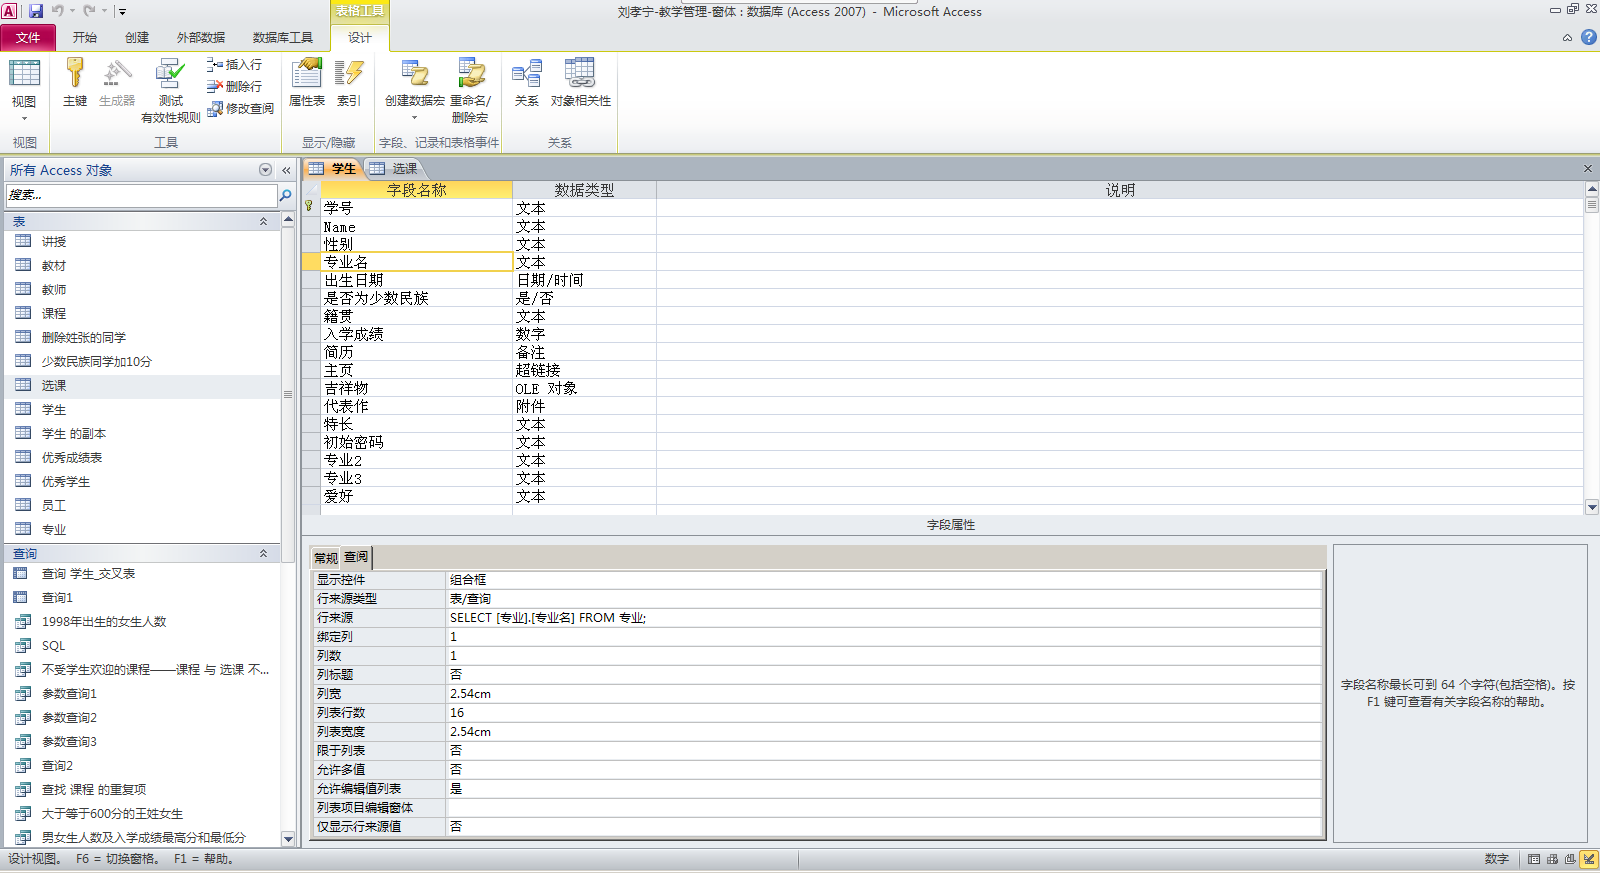The width and height of the screenshot is (1600, 873).
Task: Click Delete Rows (删除行) button
Action: tap(235, 86)
